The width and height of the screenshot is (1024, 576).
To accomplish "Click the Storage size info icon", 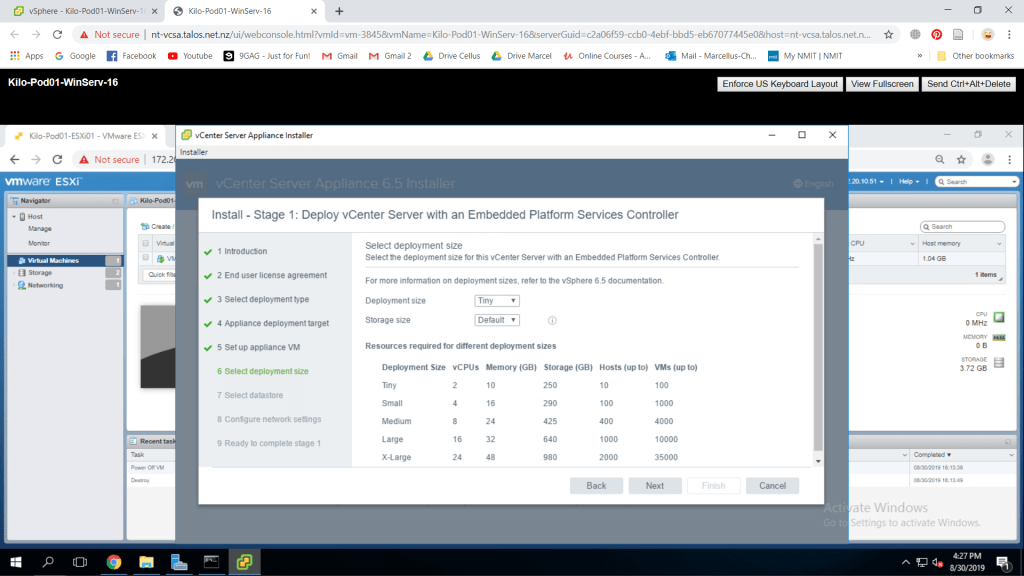I will (552, 320).
